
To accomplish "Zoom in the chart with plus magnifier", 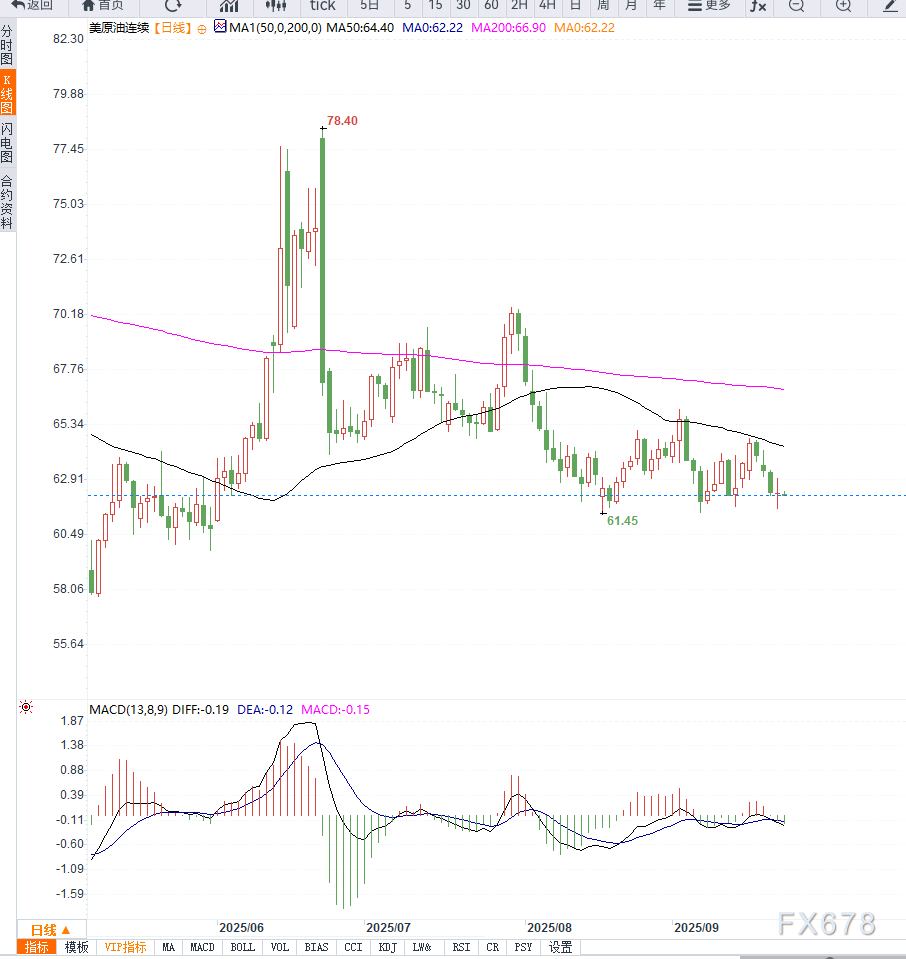I will tap(843, 5).
